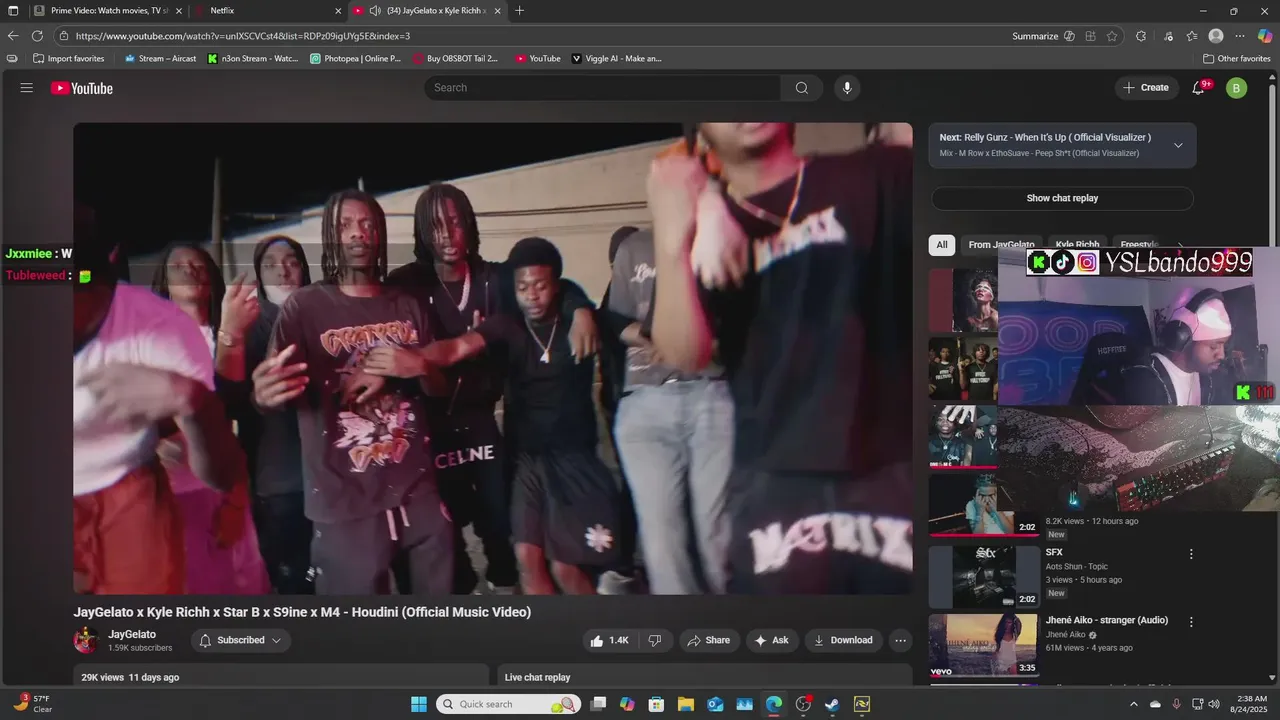This screenshot has width=1280, height=720.
Task: Expand the Next up playlist panel
Action: [x=1178, y=145]
